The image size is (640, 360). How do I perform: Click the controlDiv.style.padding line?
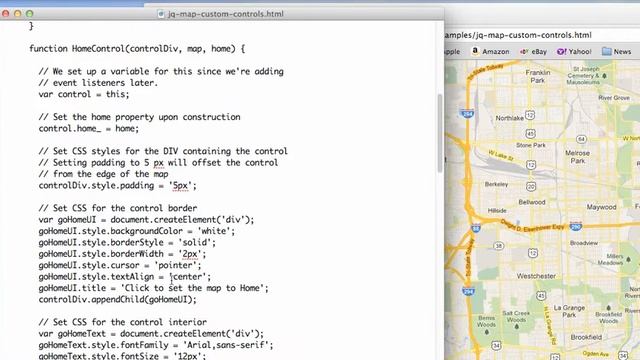[x=118, y=186]
